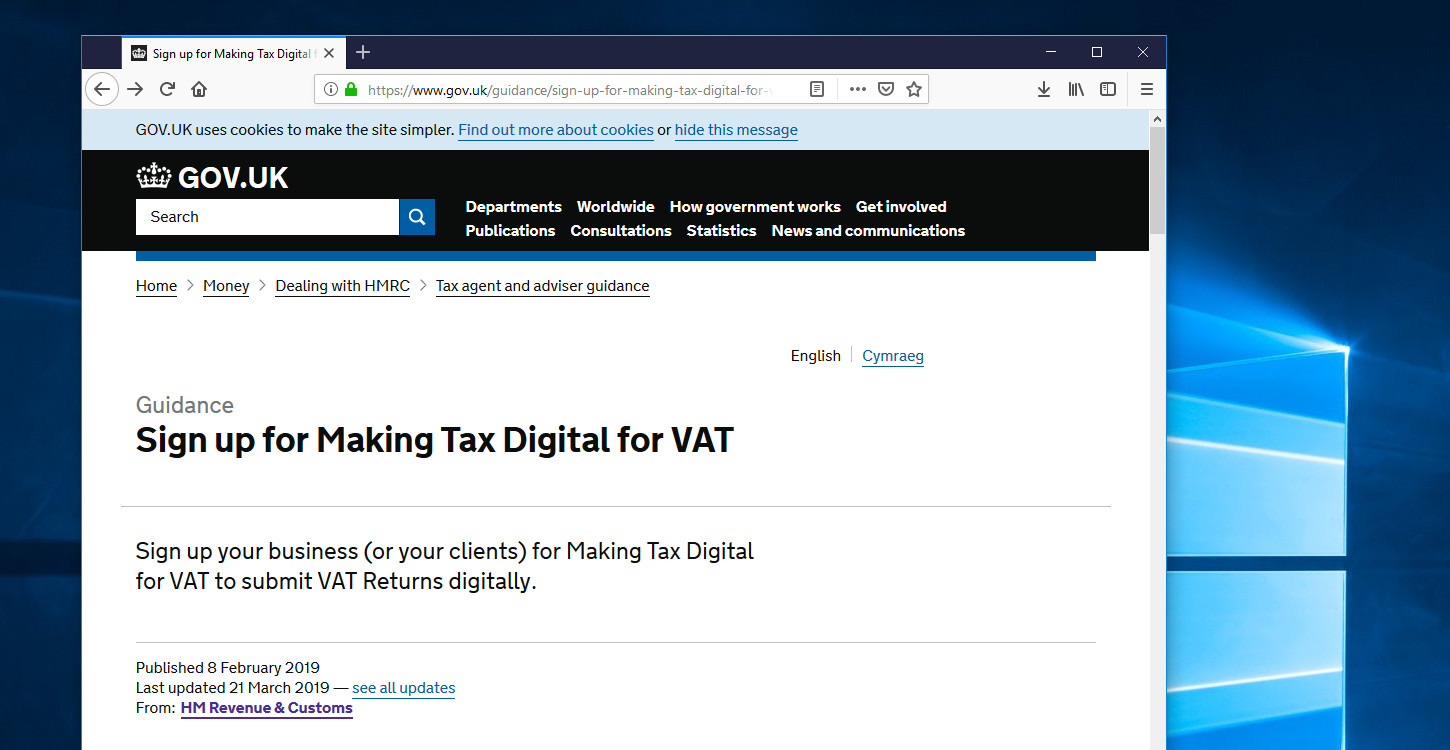Viewport: 1450px width, 750px height.
Task: Show site information for the padlock icon
Action: (x=351, y=89)
